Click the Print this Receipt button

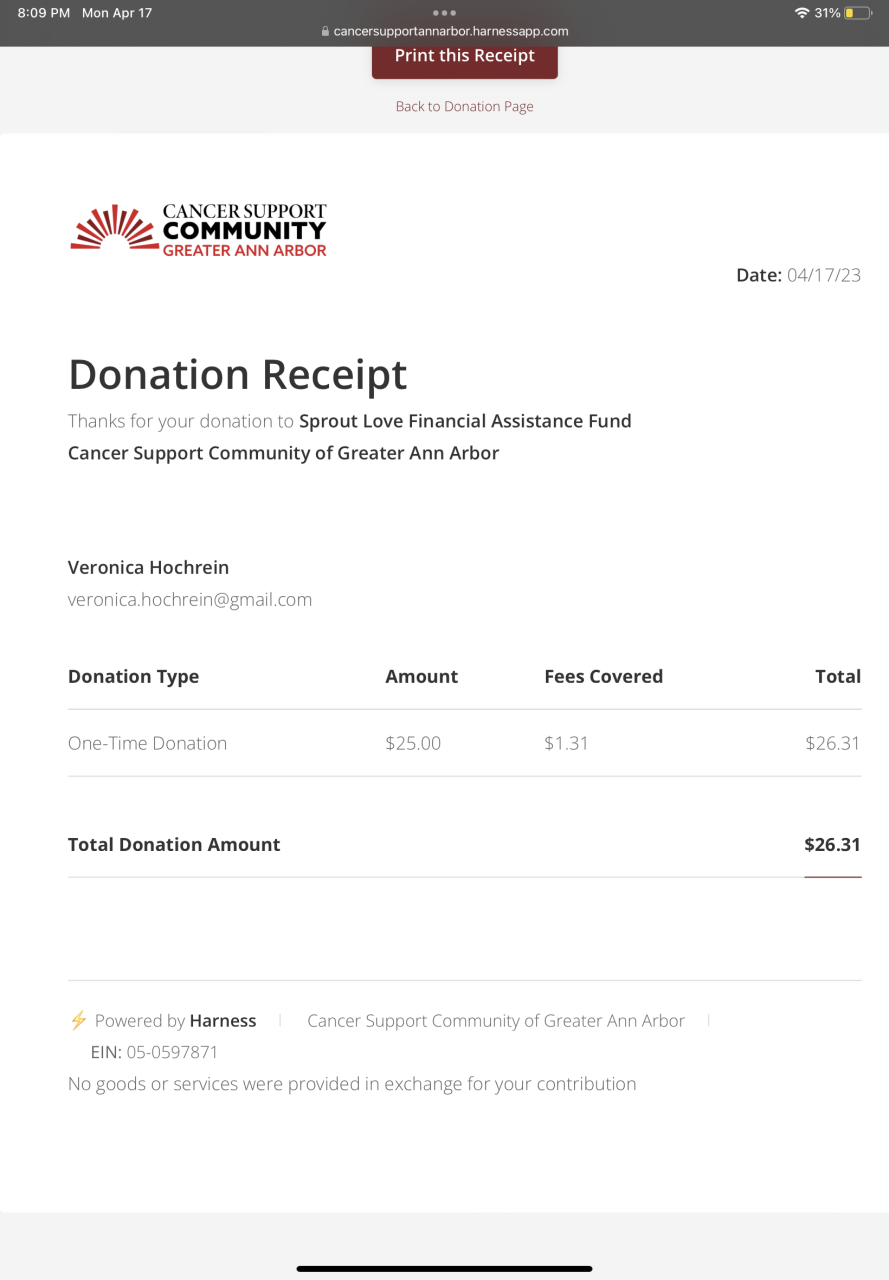464,58
